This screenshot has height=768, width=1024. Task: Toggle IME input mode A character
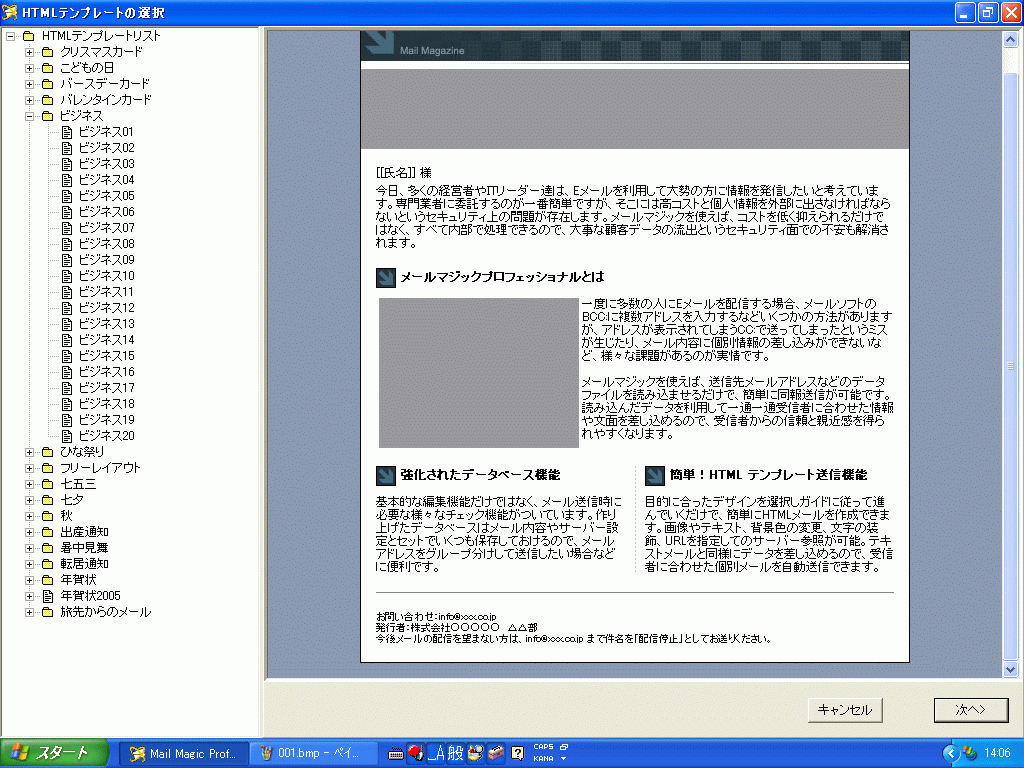(437, 754)
